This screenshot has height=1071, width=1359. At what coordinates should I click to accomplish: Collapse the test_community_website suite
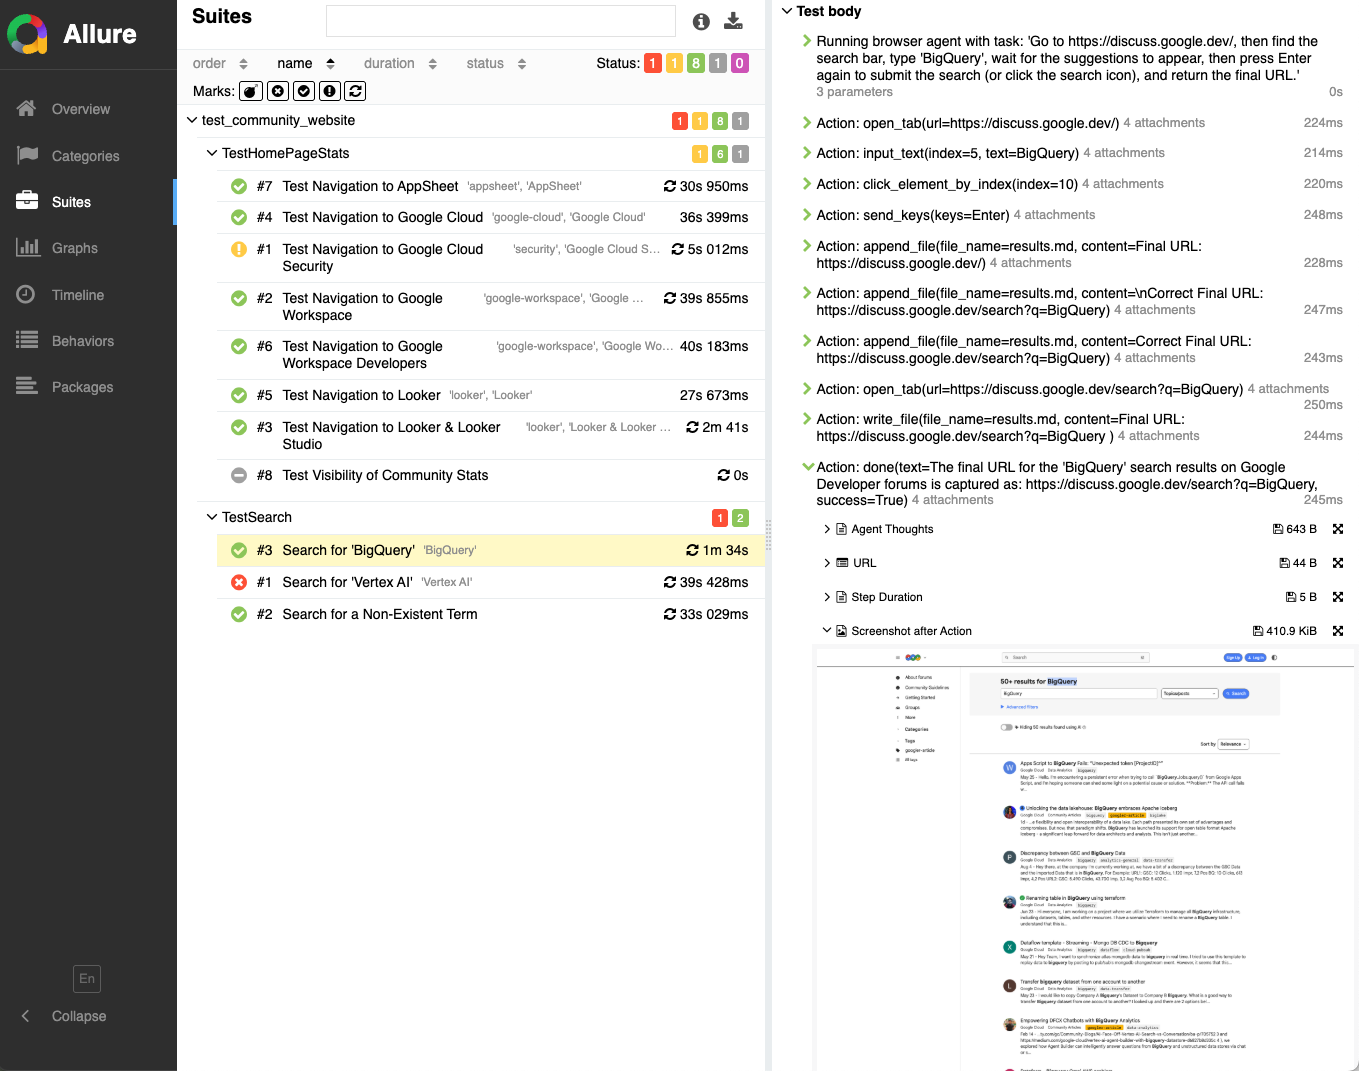pos(192,120)
